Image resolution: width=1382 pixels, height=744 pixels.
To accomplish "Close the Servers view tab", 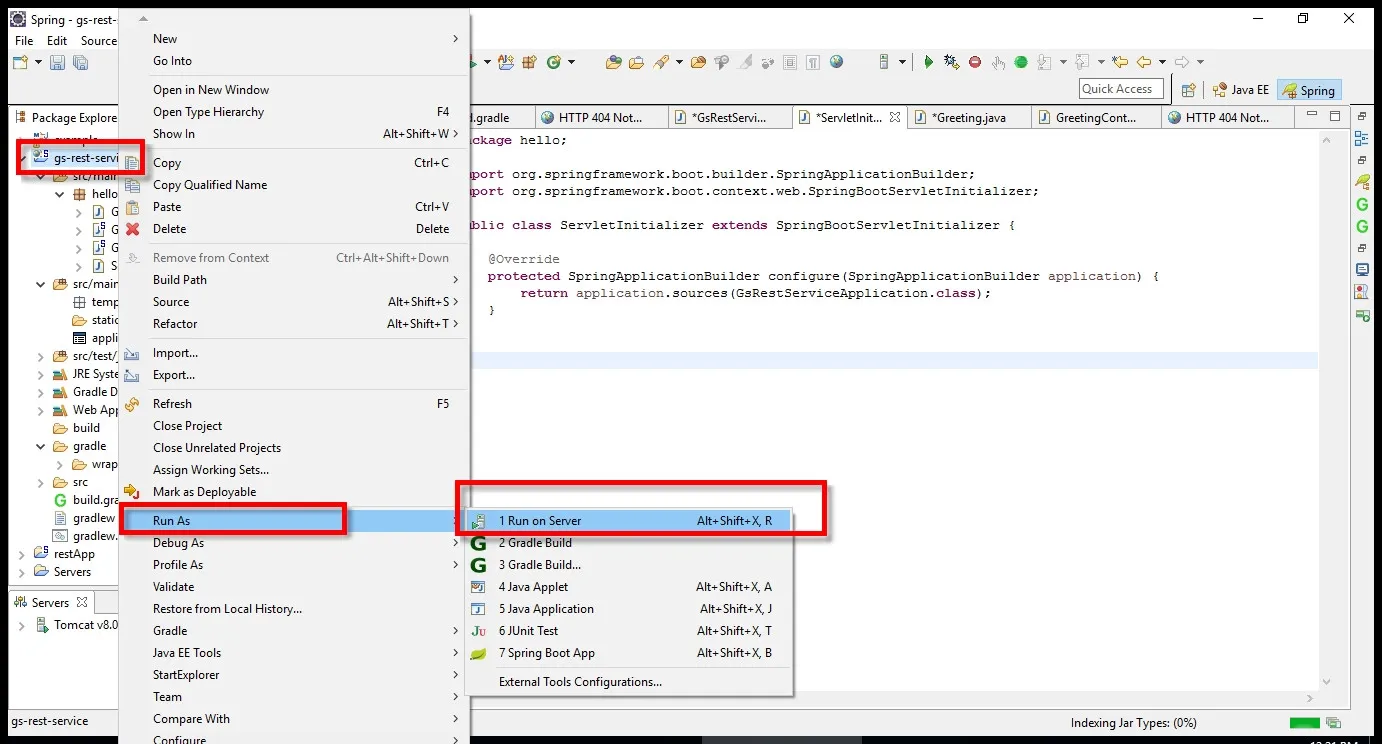I will (82, 603).
